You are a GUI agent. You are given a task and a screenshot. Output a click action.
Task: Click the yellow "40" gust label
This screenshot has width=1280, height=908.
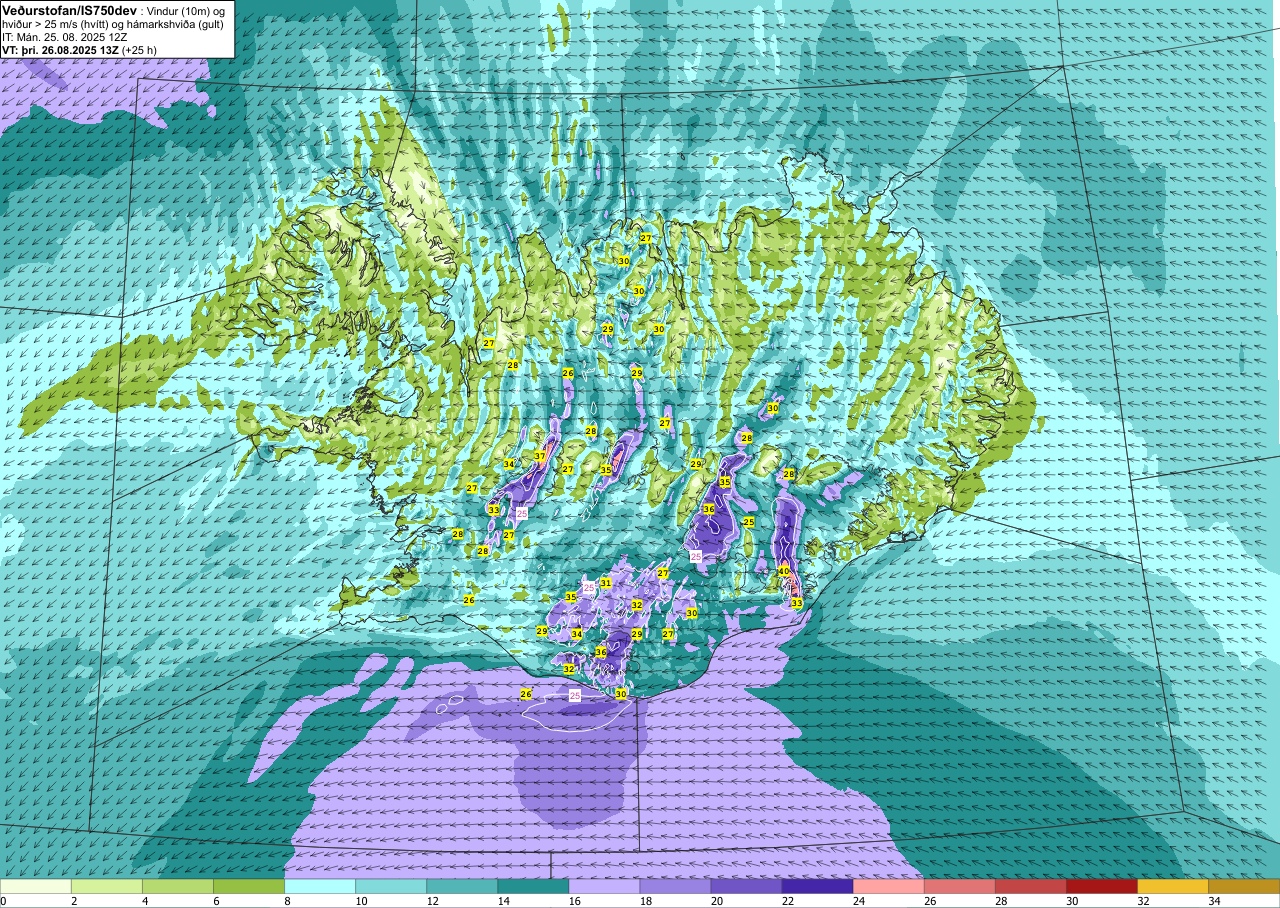[784, 571]
